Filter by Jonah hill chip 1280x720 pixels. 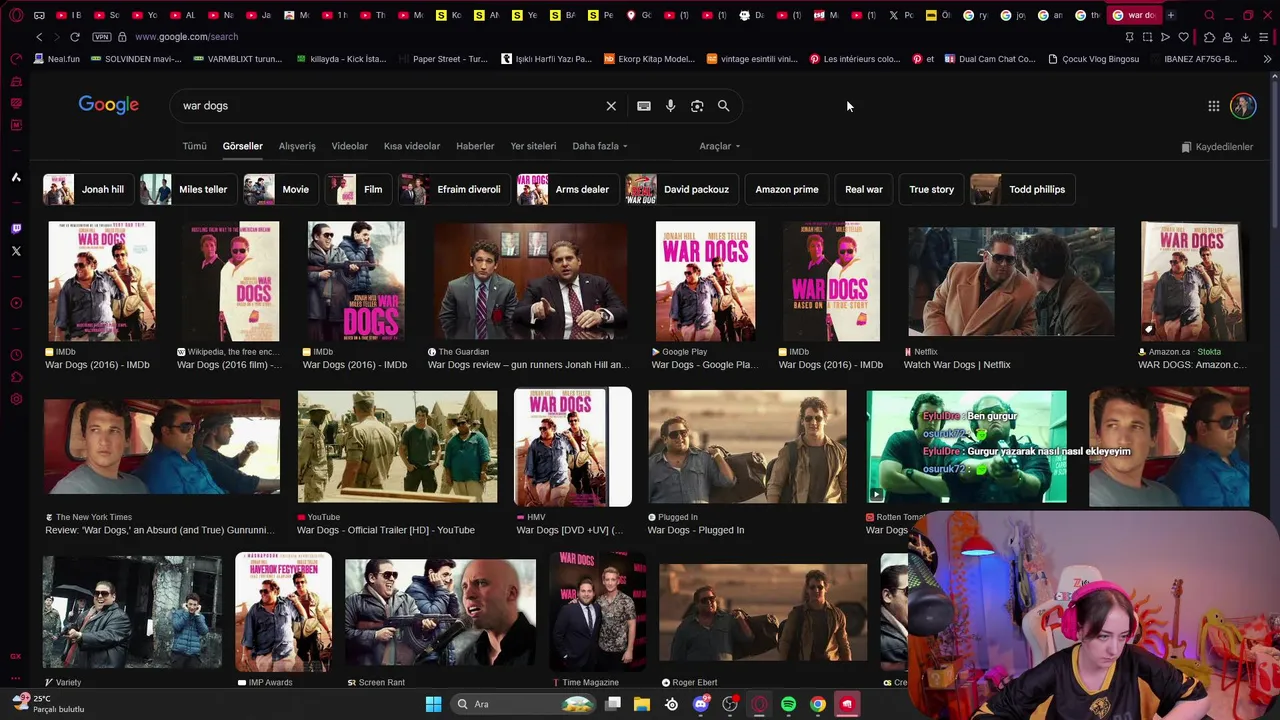click(86, 189)
